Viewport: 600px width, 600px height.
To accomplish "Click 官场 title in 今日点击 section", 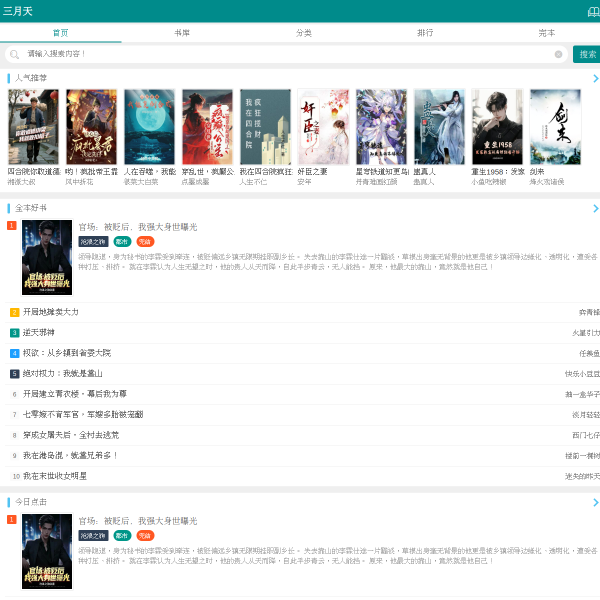I will [138, 521].
